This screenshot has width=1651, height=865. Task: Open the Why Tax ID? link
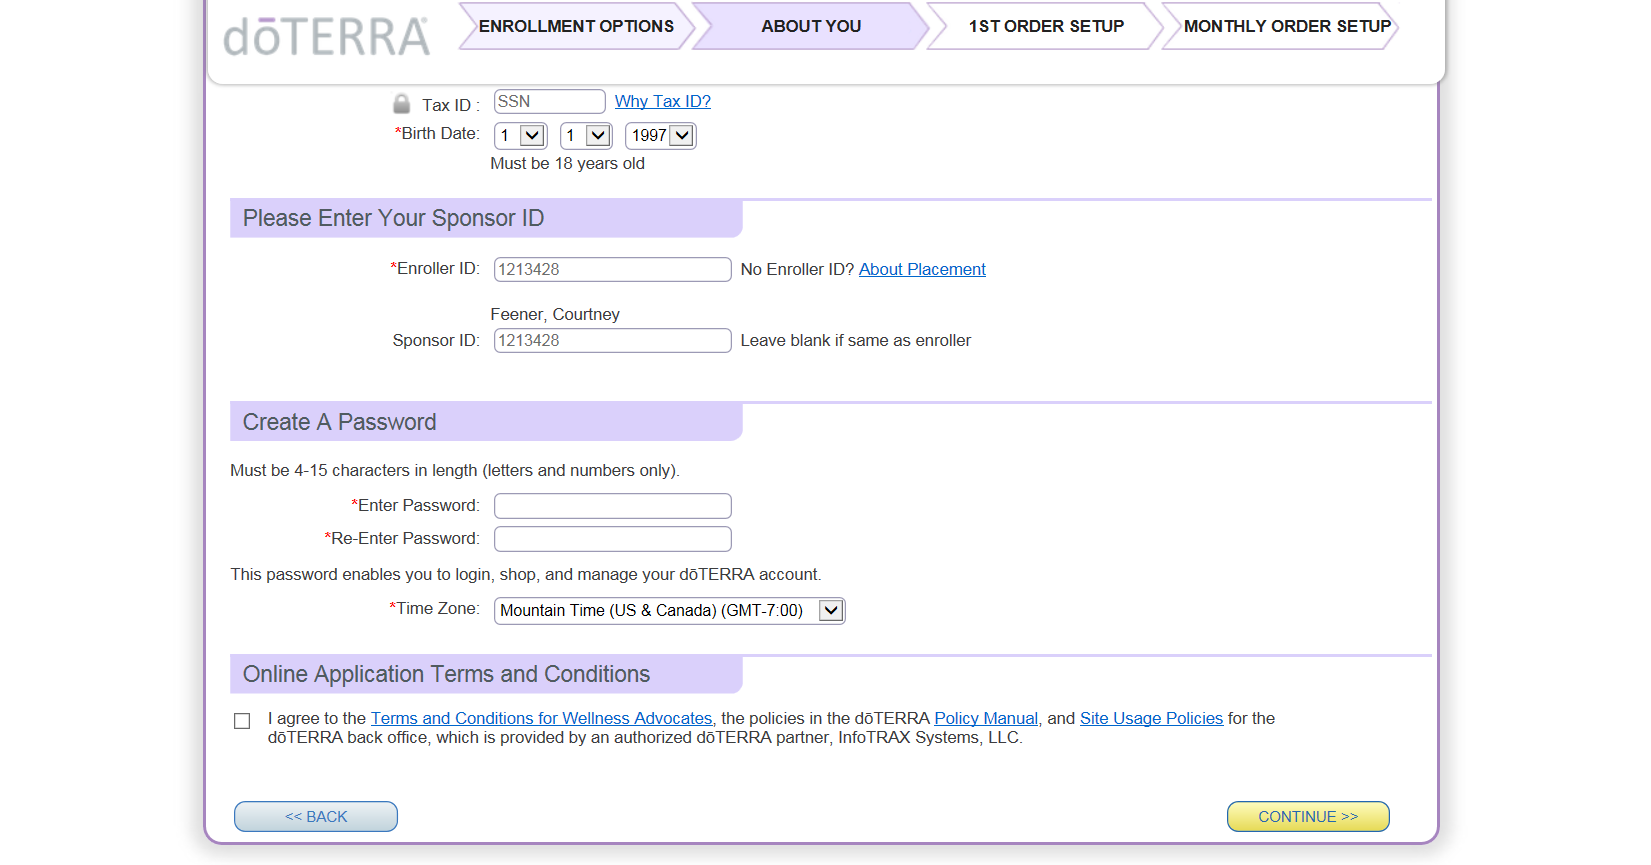[x=662, y=101]
